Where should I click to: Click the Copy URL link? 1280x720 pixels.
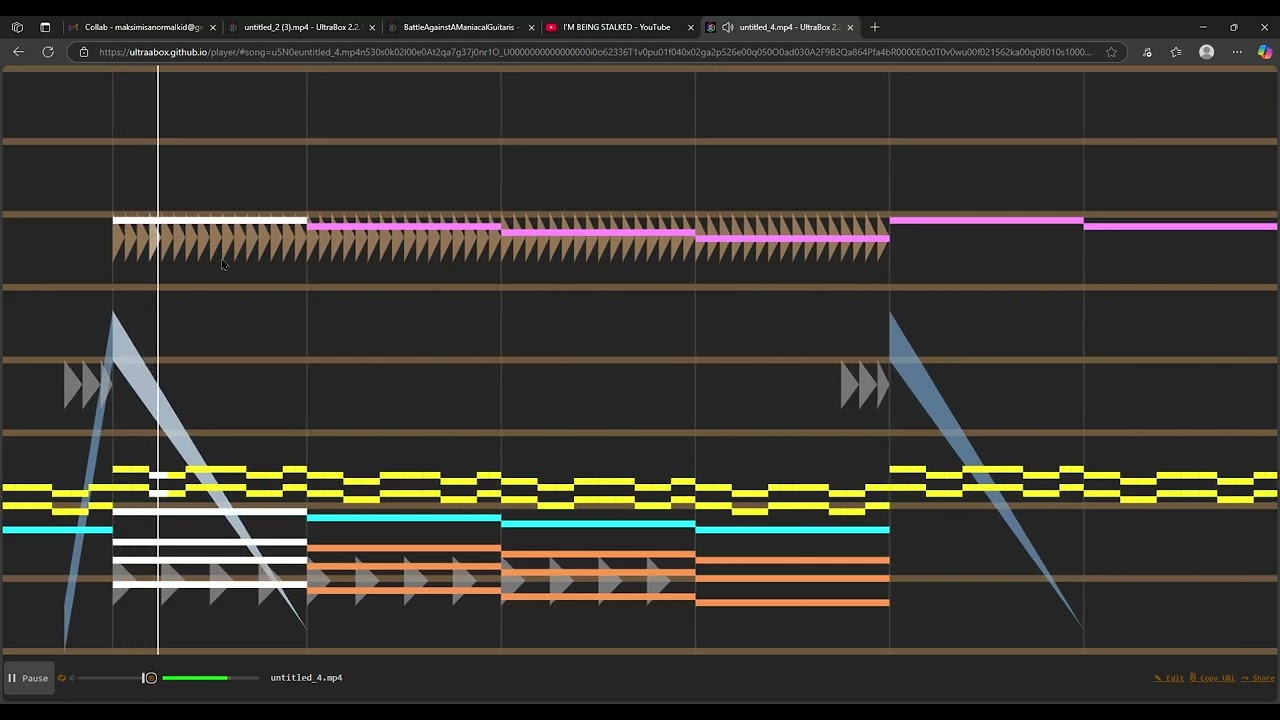pos(1212,678)
